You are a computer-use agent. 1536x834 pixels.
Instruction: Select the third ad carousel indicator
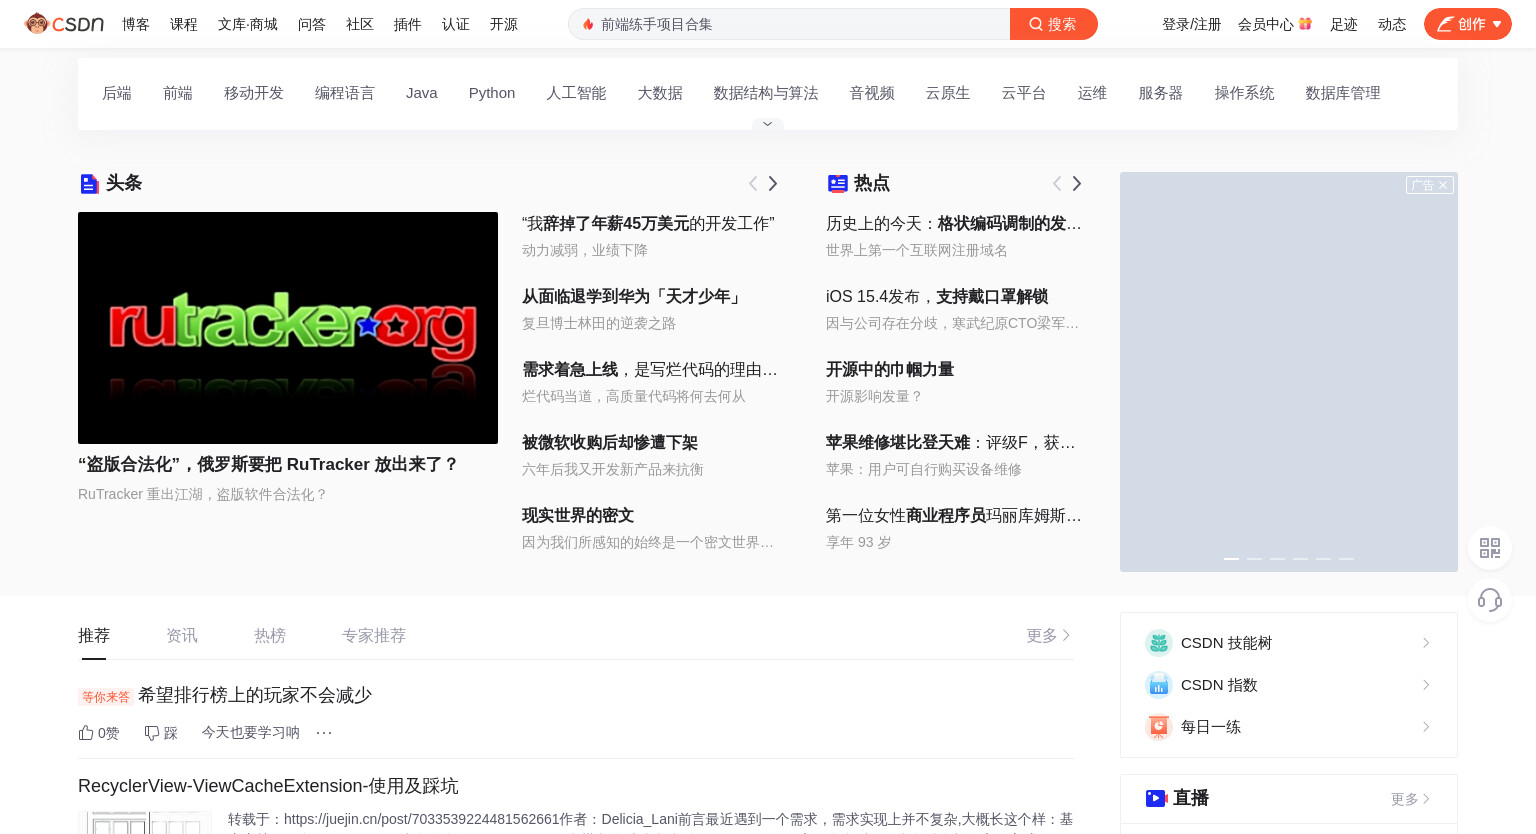click(x=1277, y=559)
